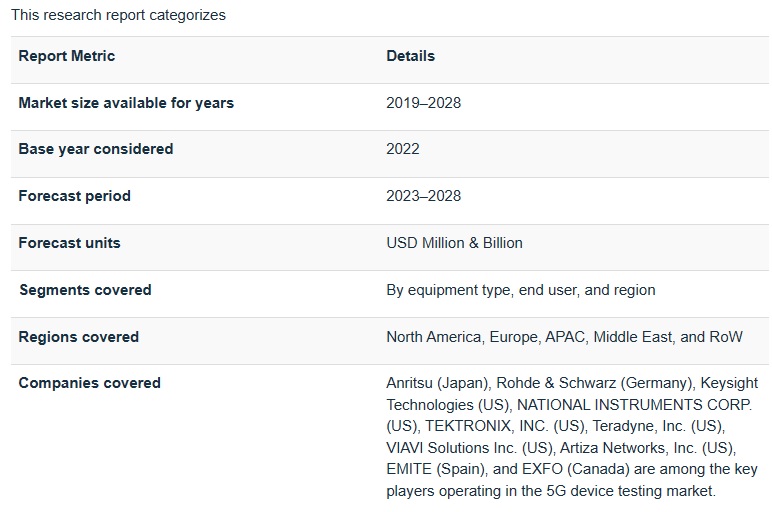Click the 'USD Million & Billion' value
This screenshot has width=772, height=512.
point(454,243)
